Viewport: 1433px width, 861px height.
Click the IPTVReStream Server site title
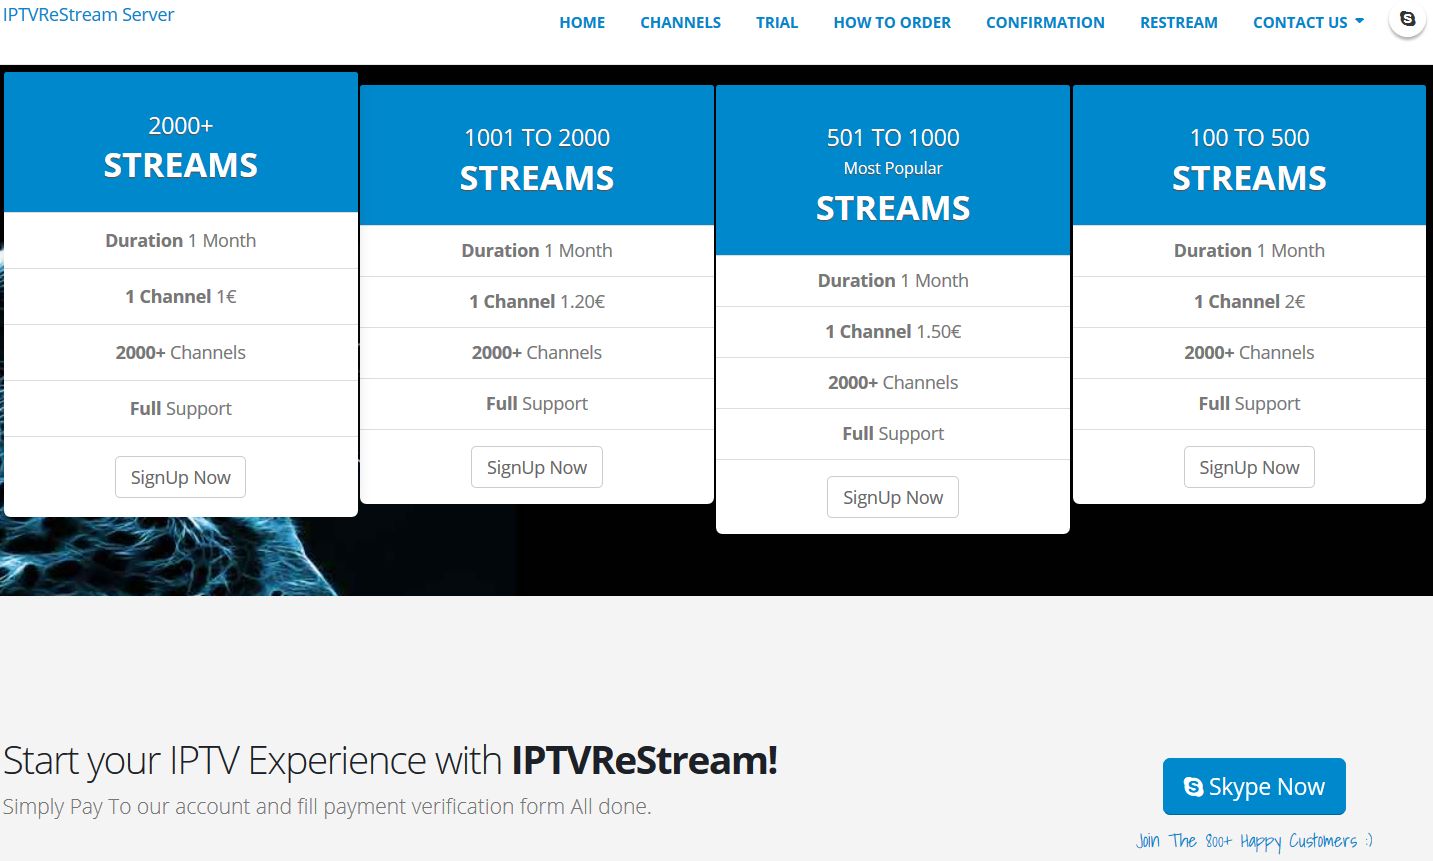[88, 15]
